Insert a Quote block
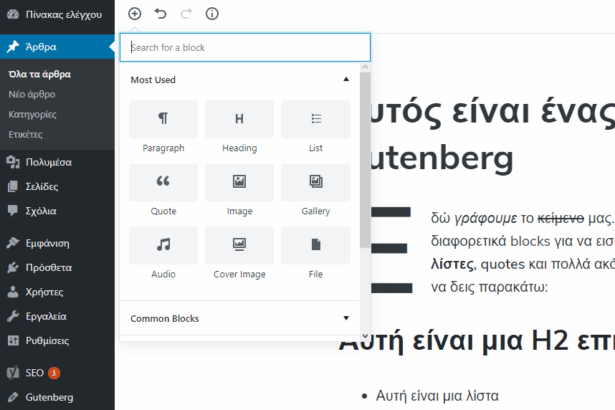Viewport: 615px width, 410px height. (x=163, y=191)
